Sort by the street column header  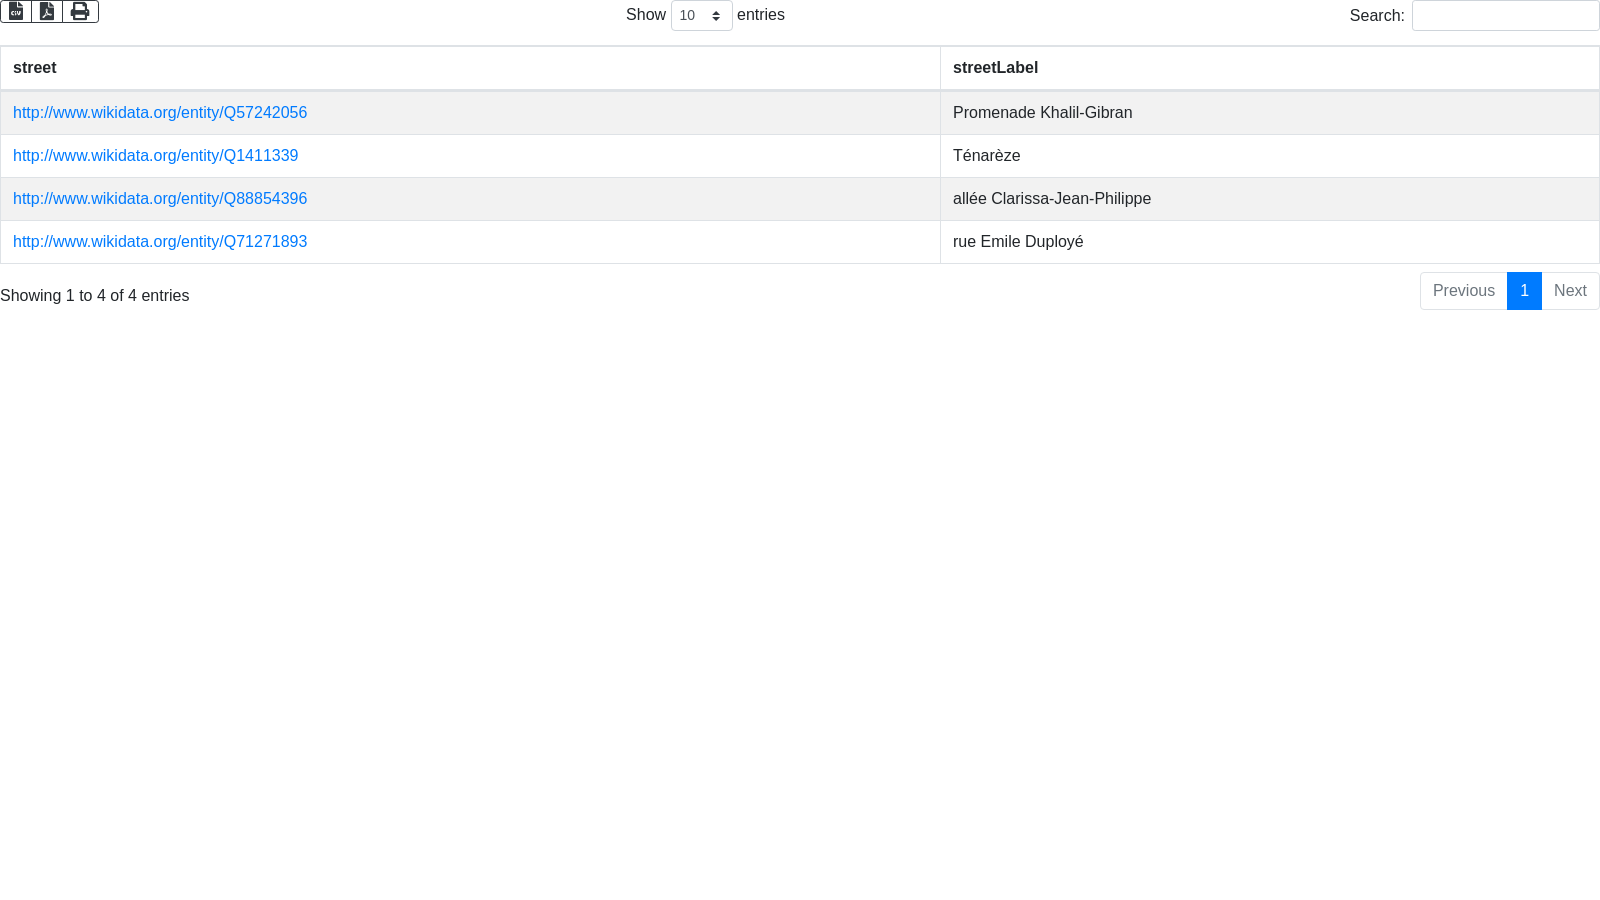tap(35, 68)
